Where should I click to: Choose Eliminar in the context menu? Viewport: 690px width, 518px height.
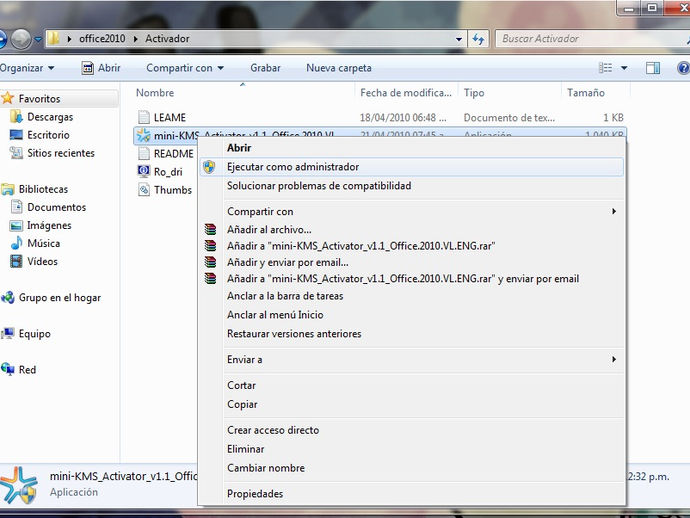(x=411, y=449)
